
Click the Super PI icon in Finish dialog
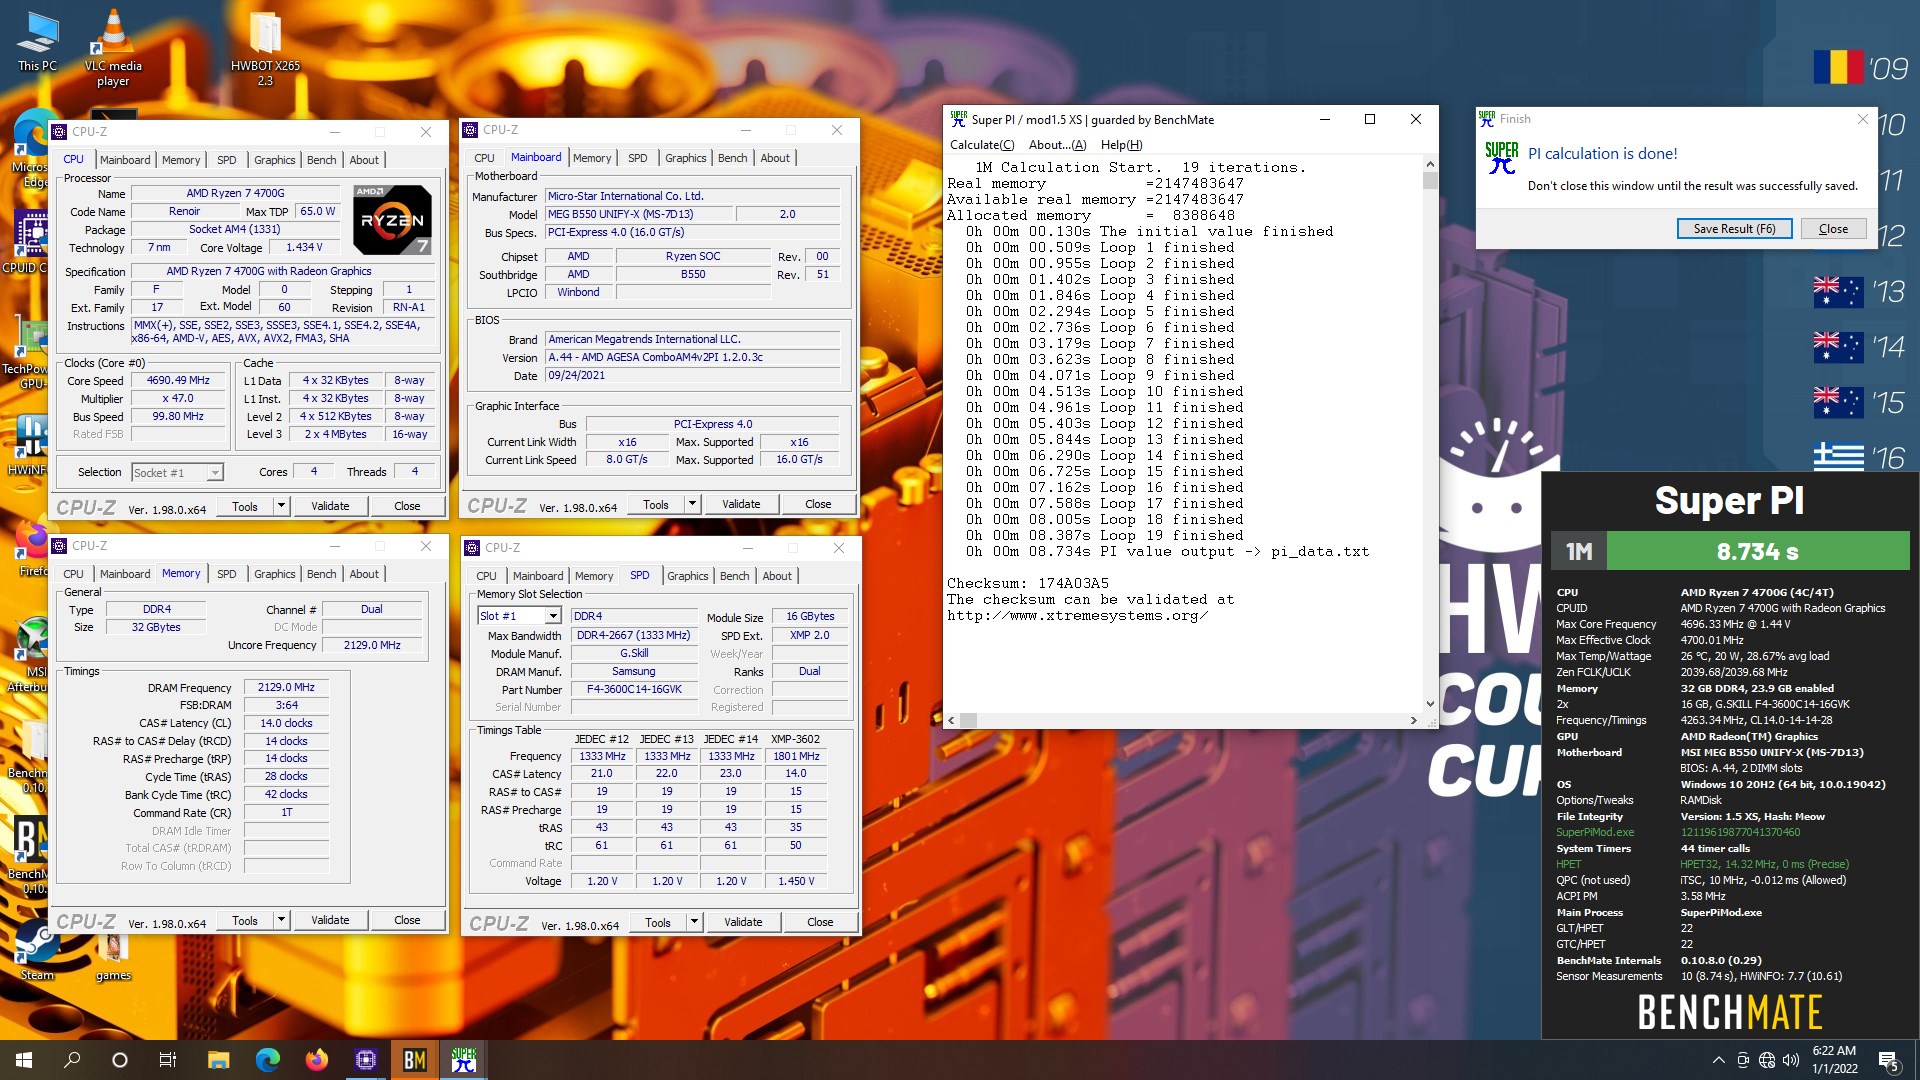1501,157
